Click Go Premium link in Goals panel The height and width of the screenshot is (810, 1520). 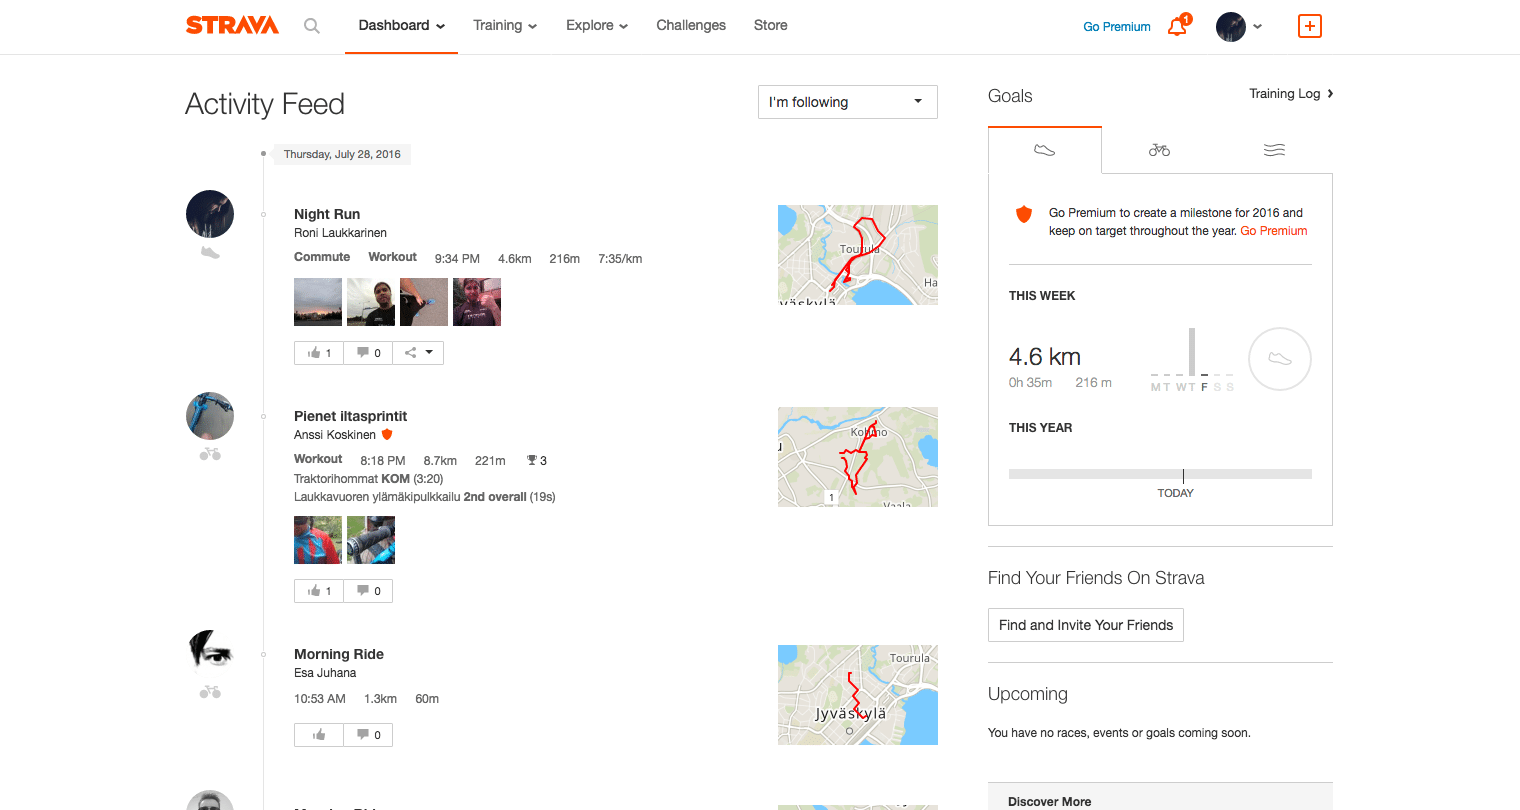(x=1273, y=231)
